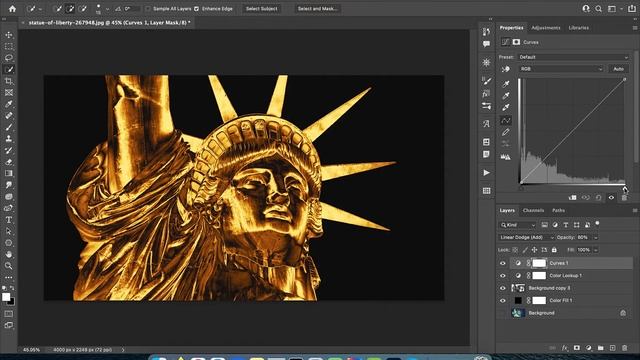
Task: Select the Crop tool
Action: tap(9, 81)
